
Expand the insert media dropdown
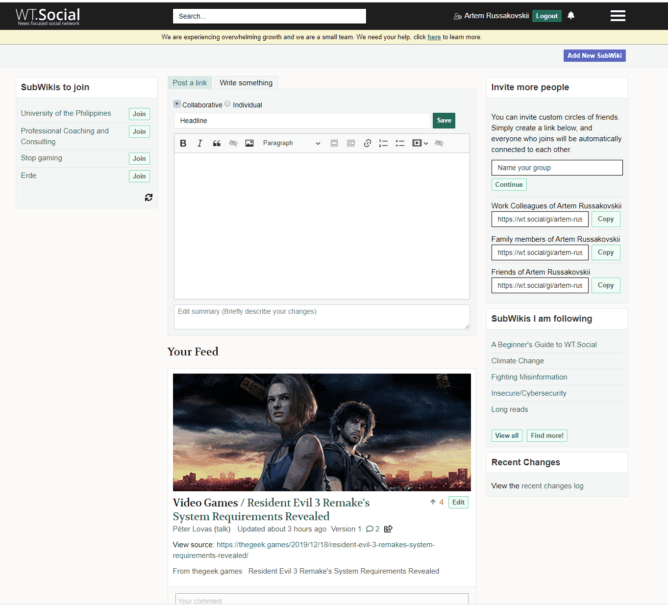[420, 143]
